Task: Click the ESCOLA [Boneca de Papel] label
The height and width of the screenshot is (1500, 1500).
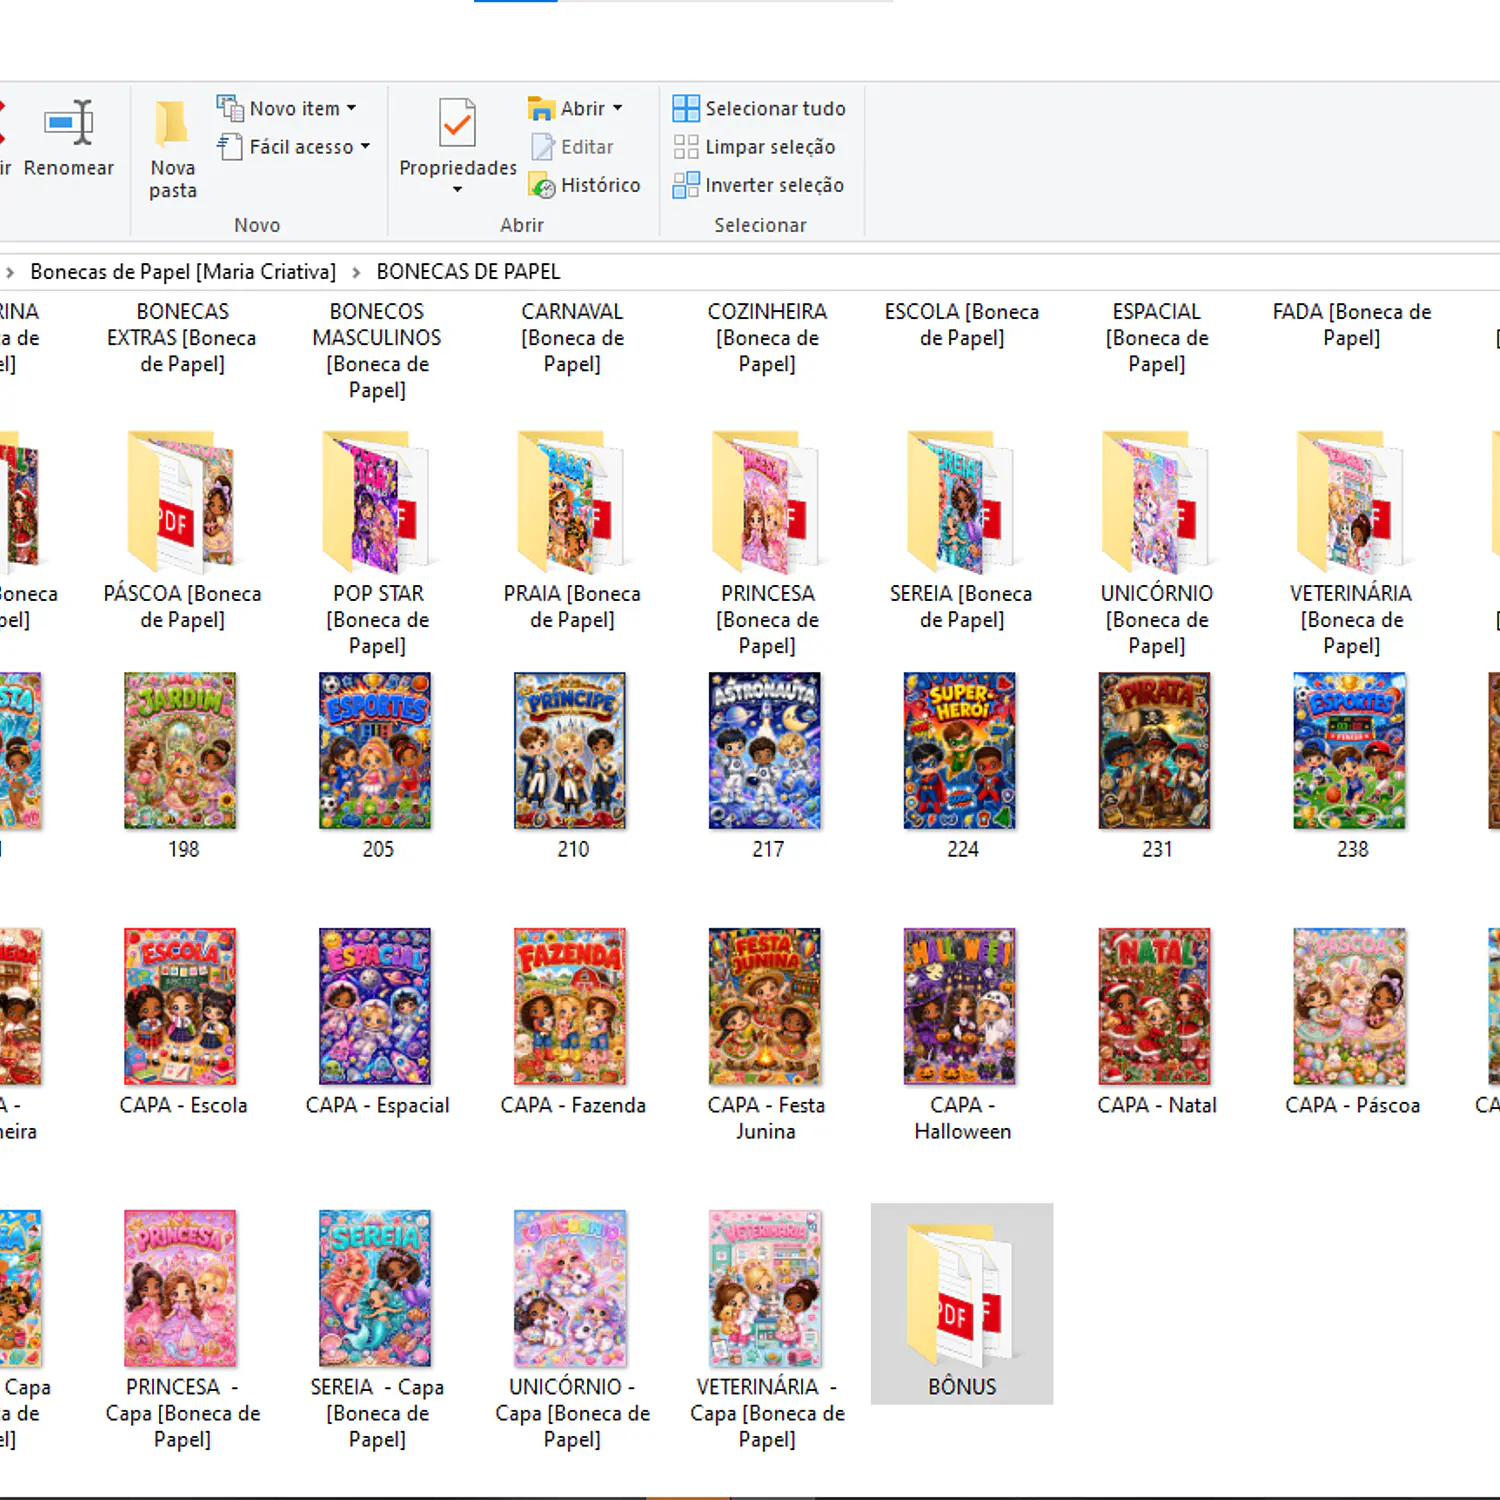Action: click(962, 325)
